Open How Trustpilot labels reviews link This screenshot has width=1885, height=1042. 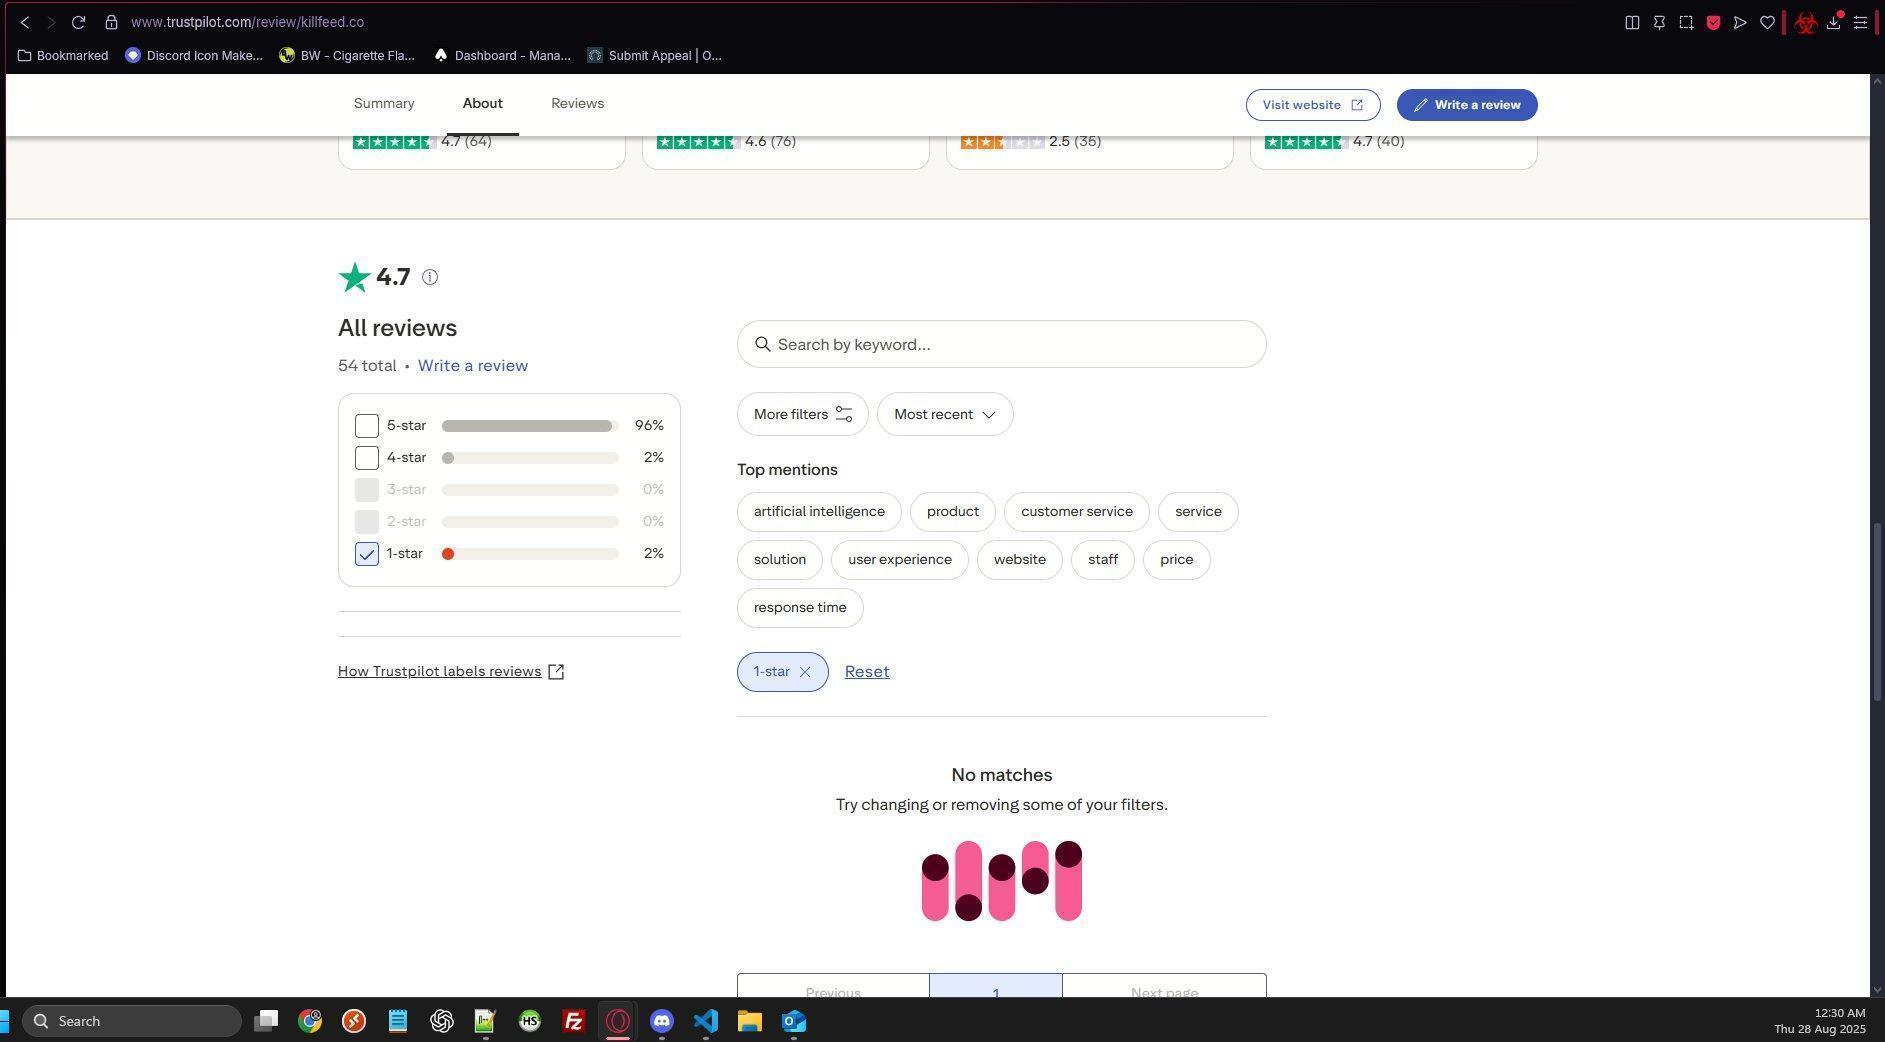tap(451, 672)
